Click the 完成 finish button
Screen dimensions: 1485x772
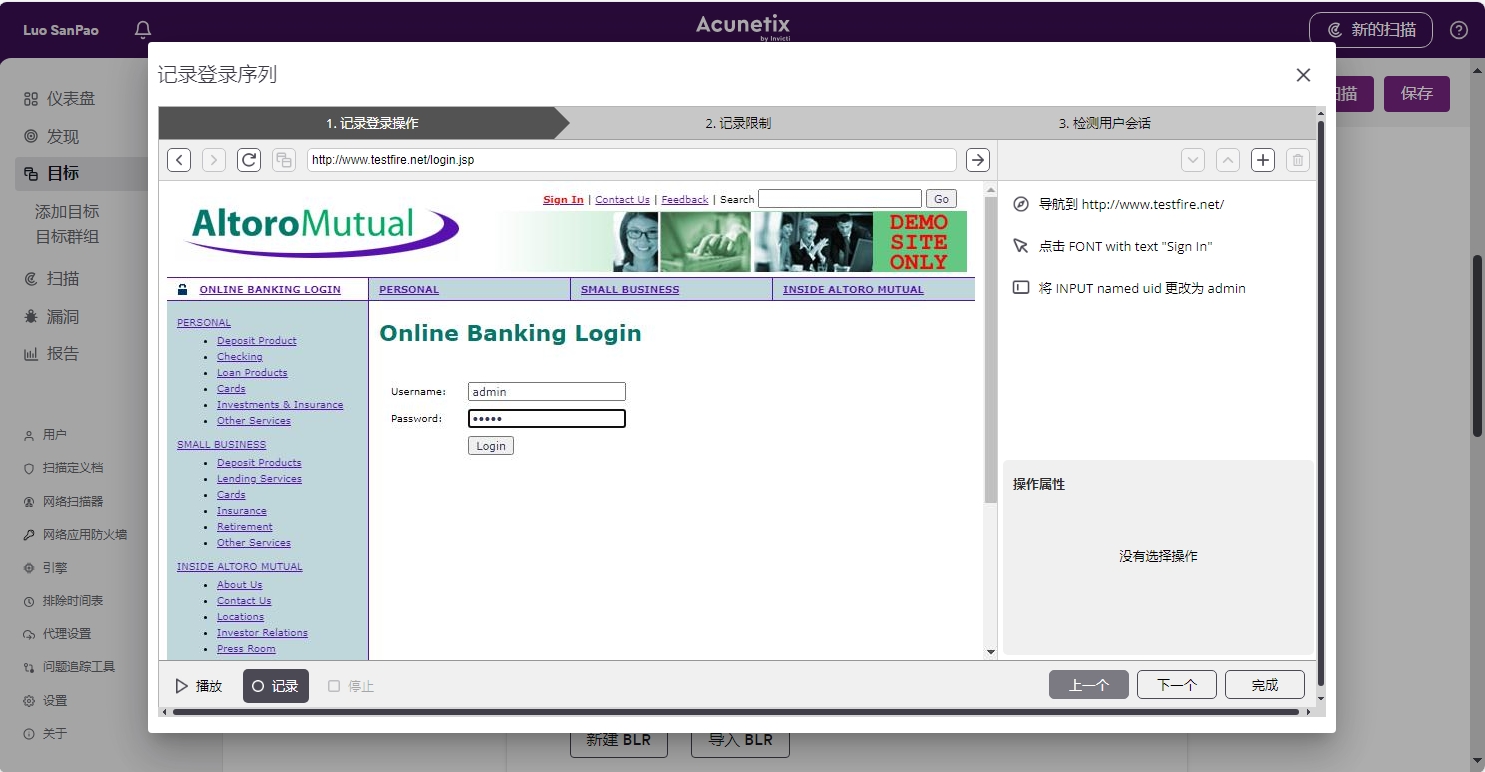tap(1265, 685)
